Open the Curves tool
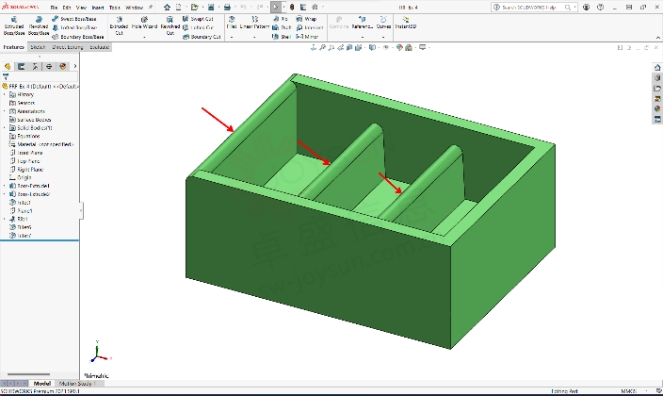The height and width of the screenshot is (396, 664). (383, 23)
